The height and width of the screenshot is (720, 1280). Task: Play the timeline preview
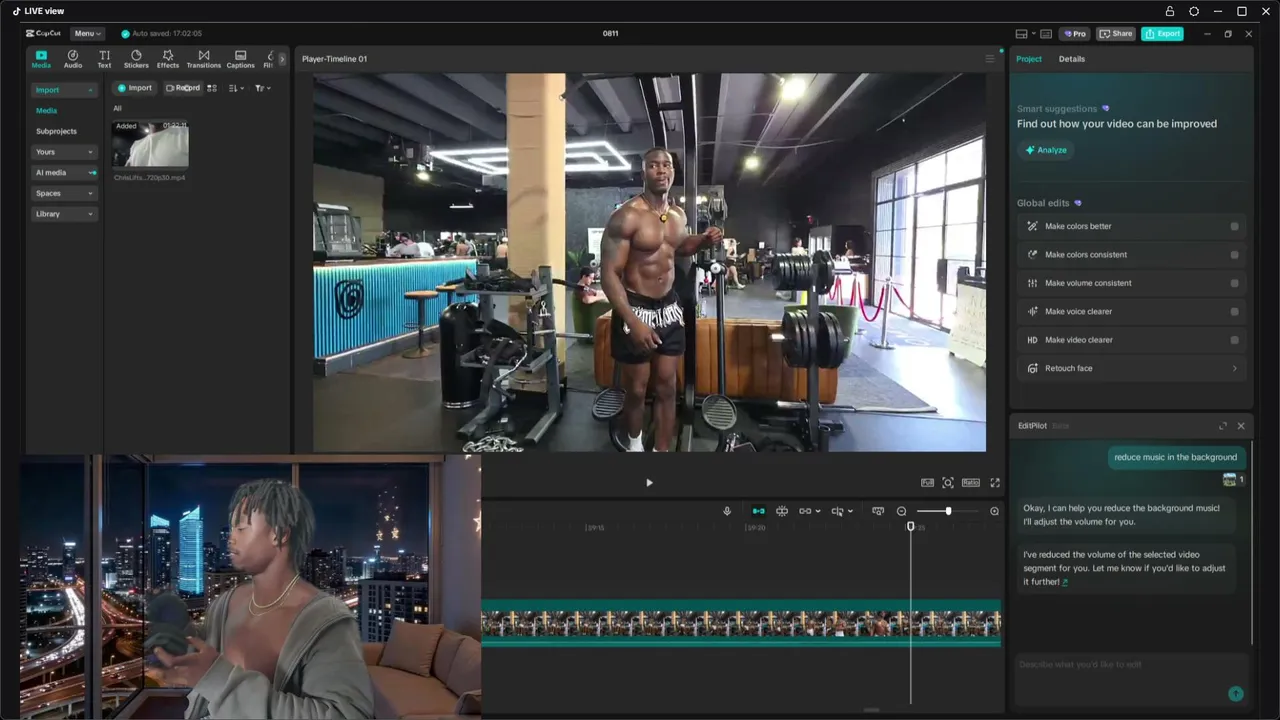(649, 483)
